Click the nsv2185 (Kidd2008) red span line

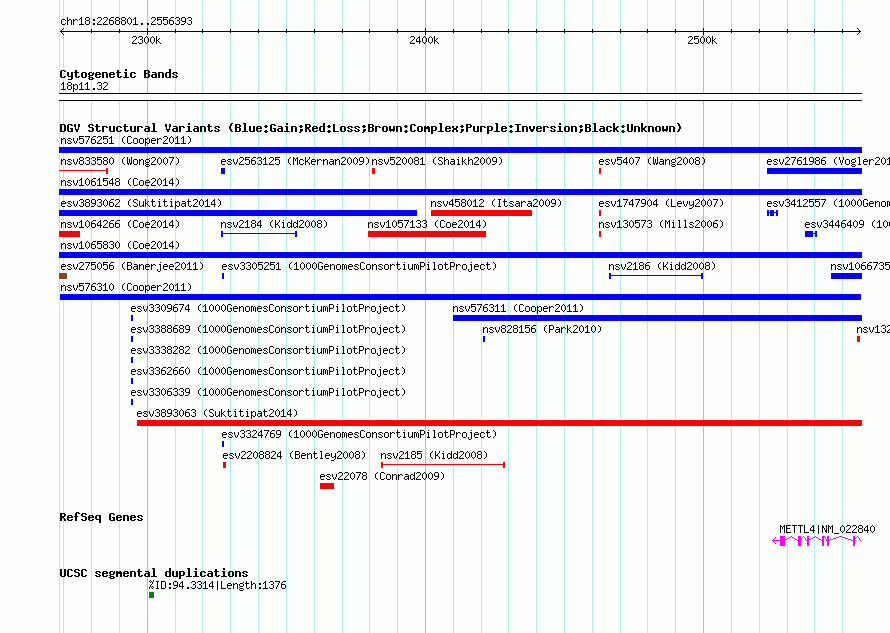[x=443, y=465]
